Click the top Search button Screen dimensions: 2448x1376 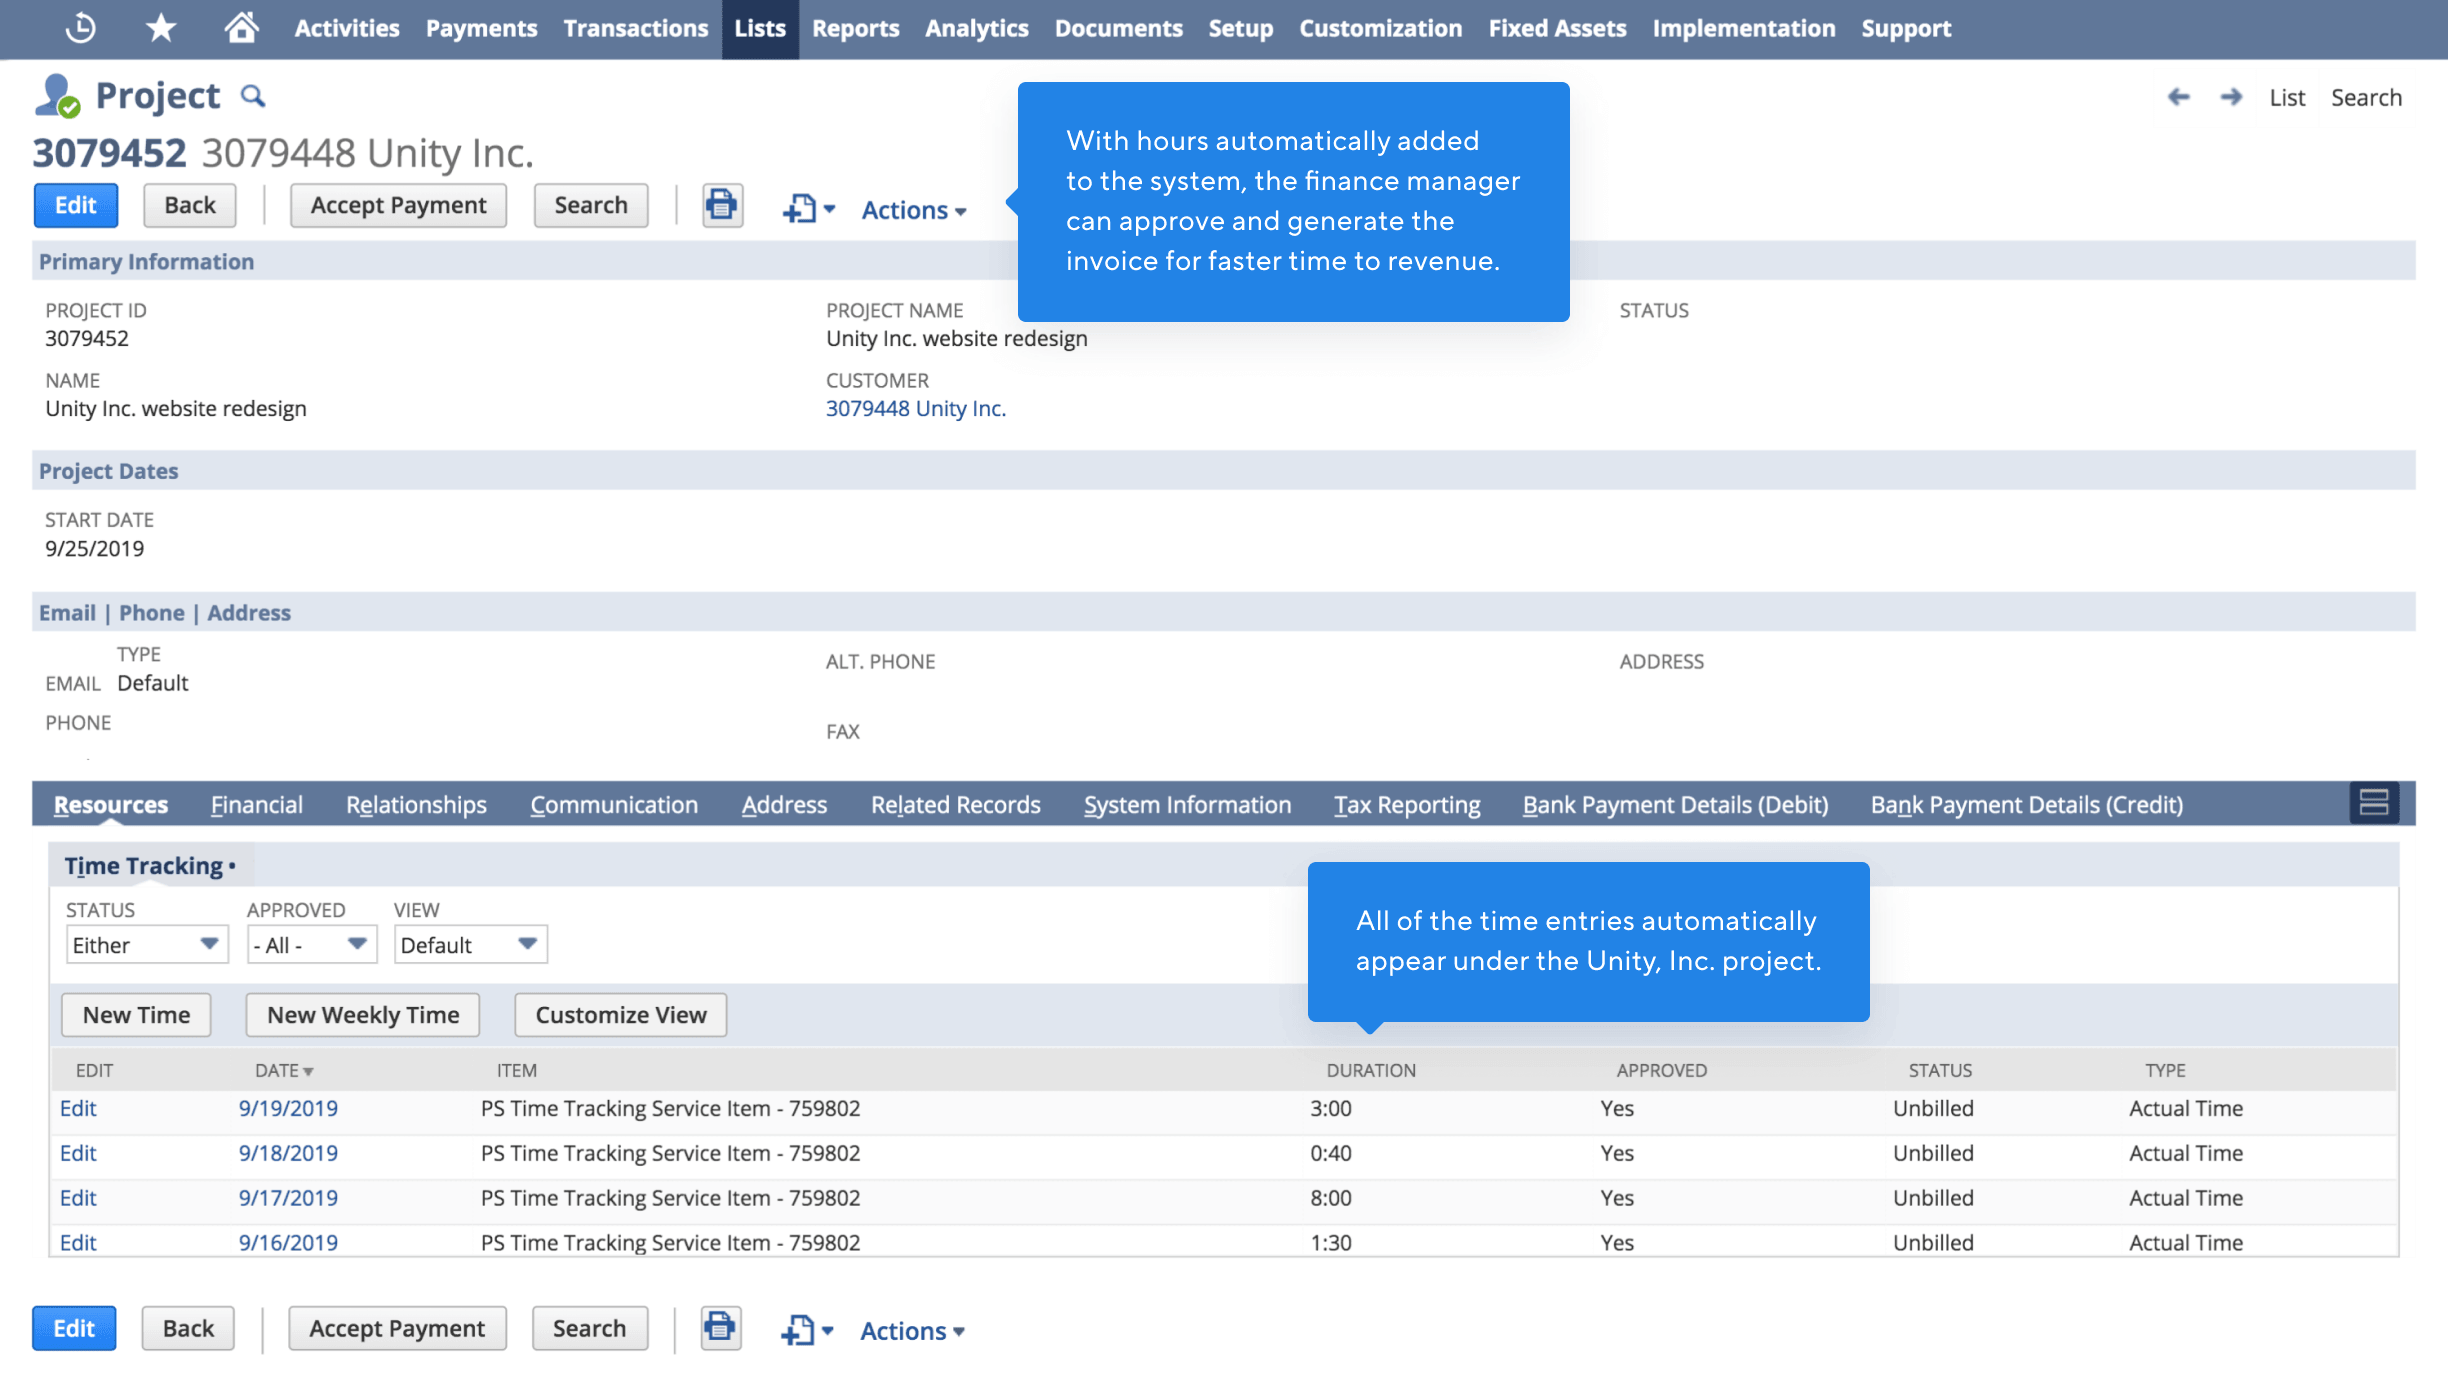(591, 206)
